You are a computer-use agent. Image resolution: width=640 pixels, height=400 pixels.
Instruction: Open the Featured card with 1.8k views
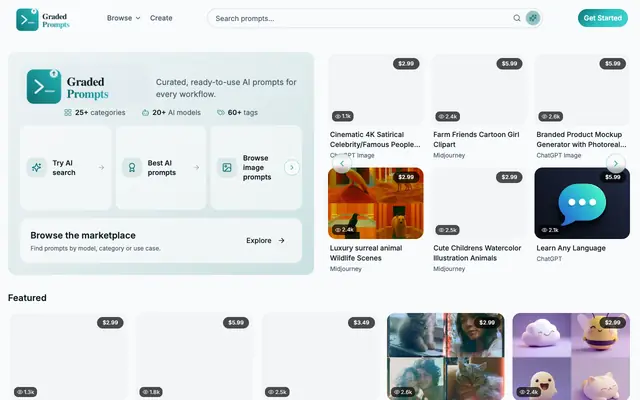coord(194,356)
